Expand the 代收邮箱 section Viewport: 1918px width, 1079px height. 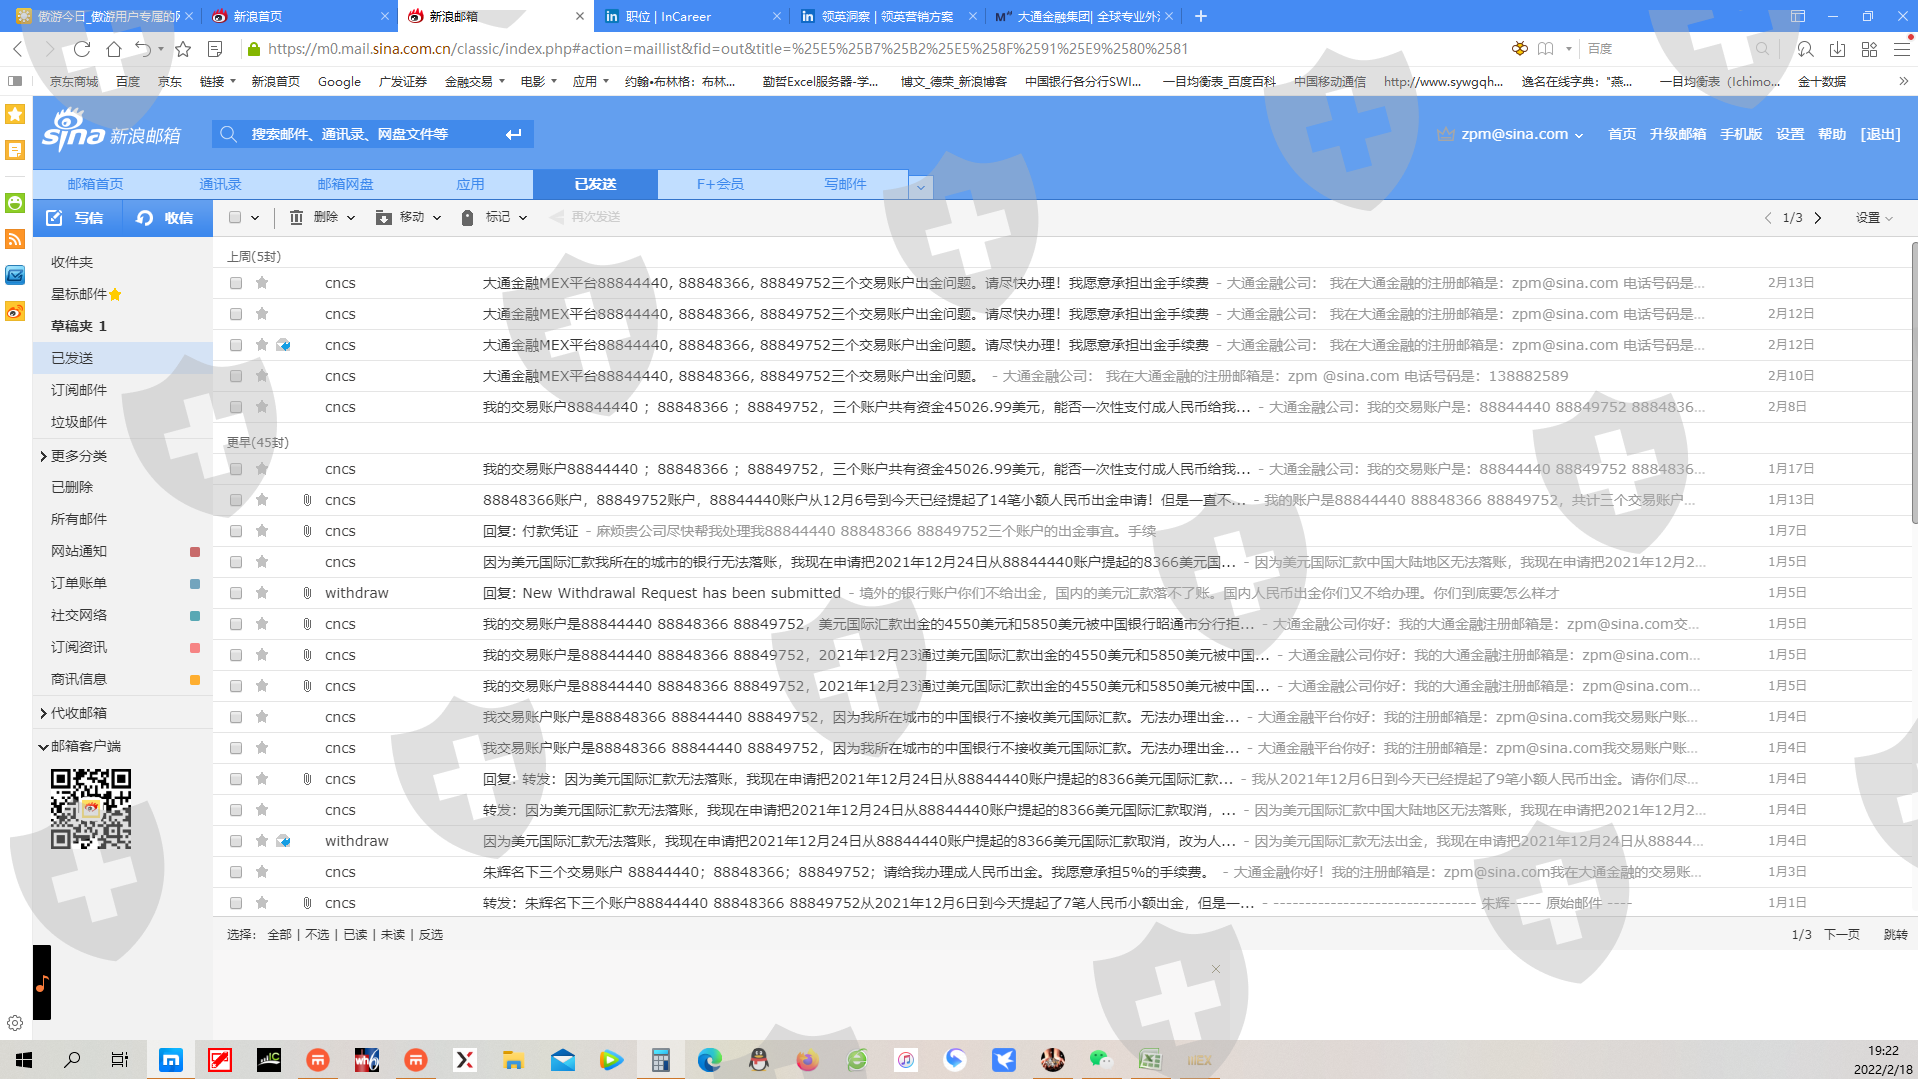[43, 713]
